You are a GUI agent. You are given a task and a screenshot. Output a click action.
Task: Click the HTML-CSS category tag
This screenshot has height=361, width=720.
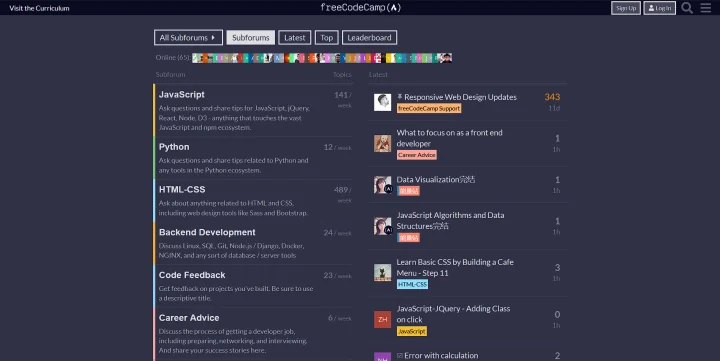tap(412, 284)
